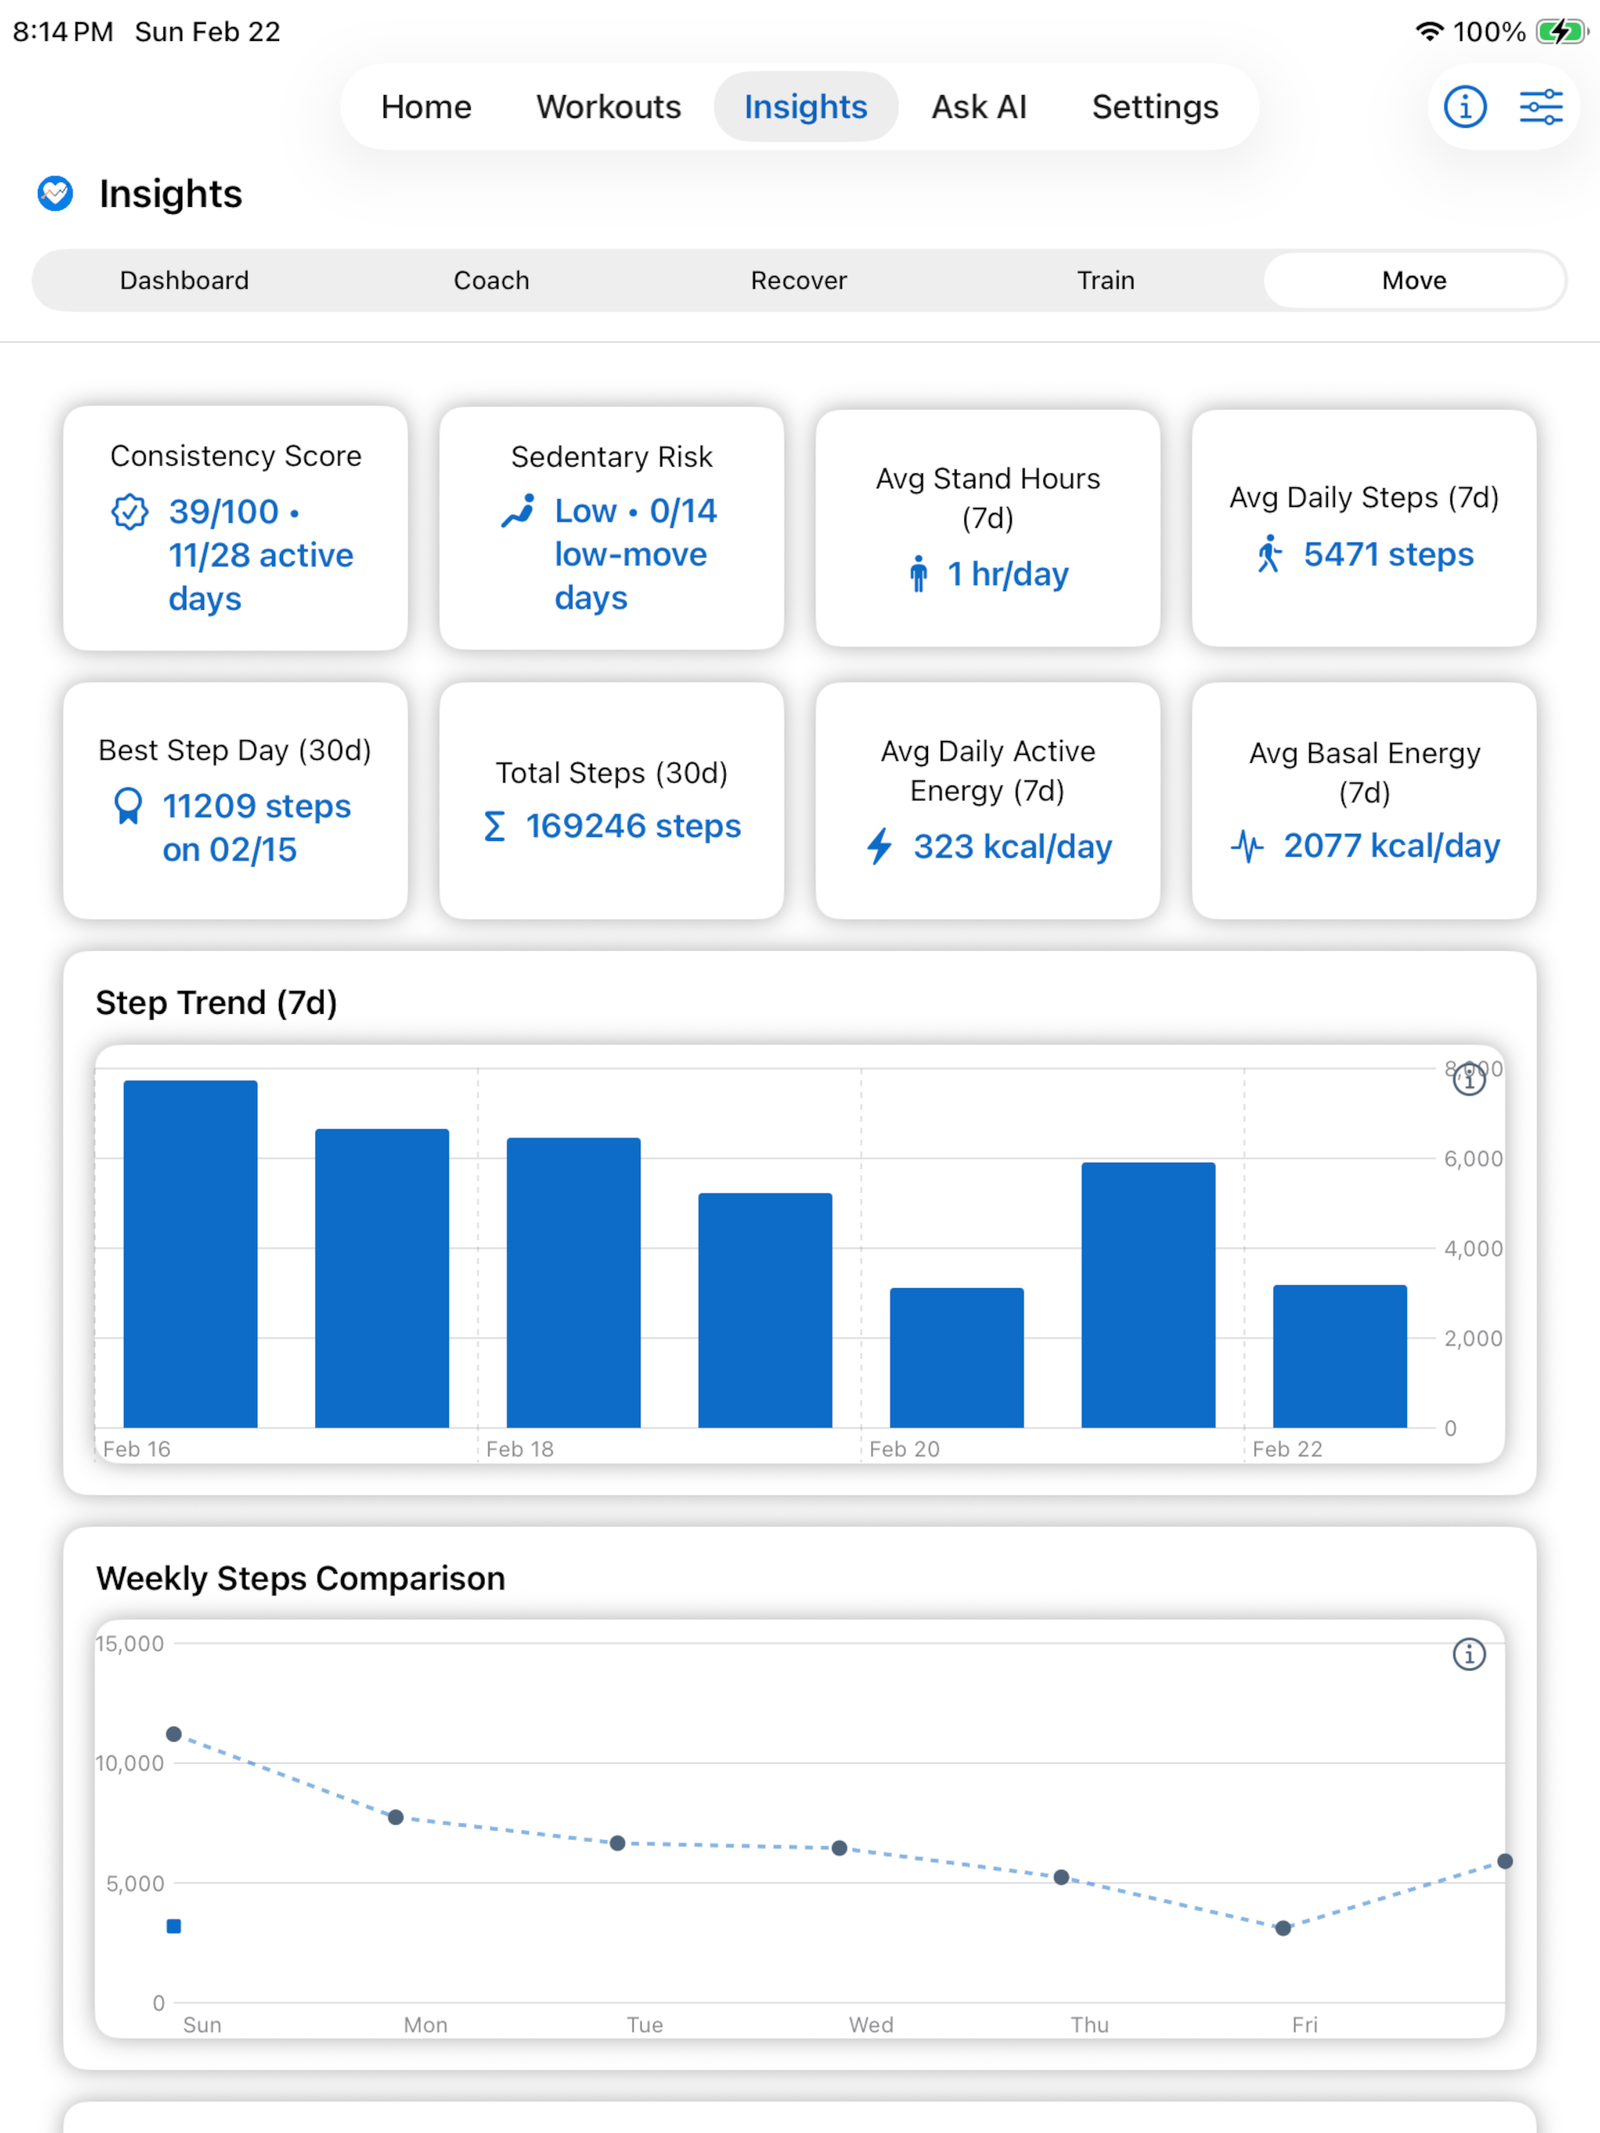The width and height of the screenshot is (1600, 2133).
Task: Click the lightning bolt on Active Energy card
Action: tap(880, 846)
